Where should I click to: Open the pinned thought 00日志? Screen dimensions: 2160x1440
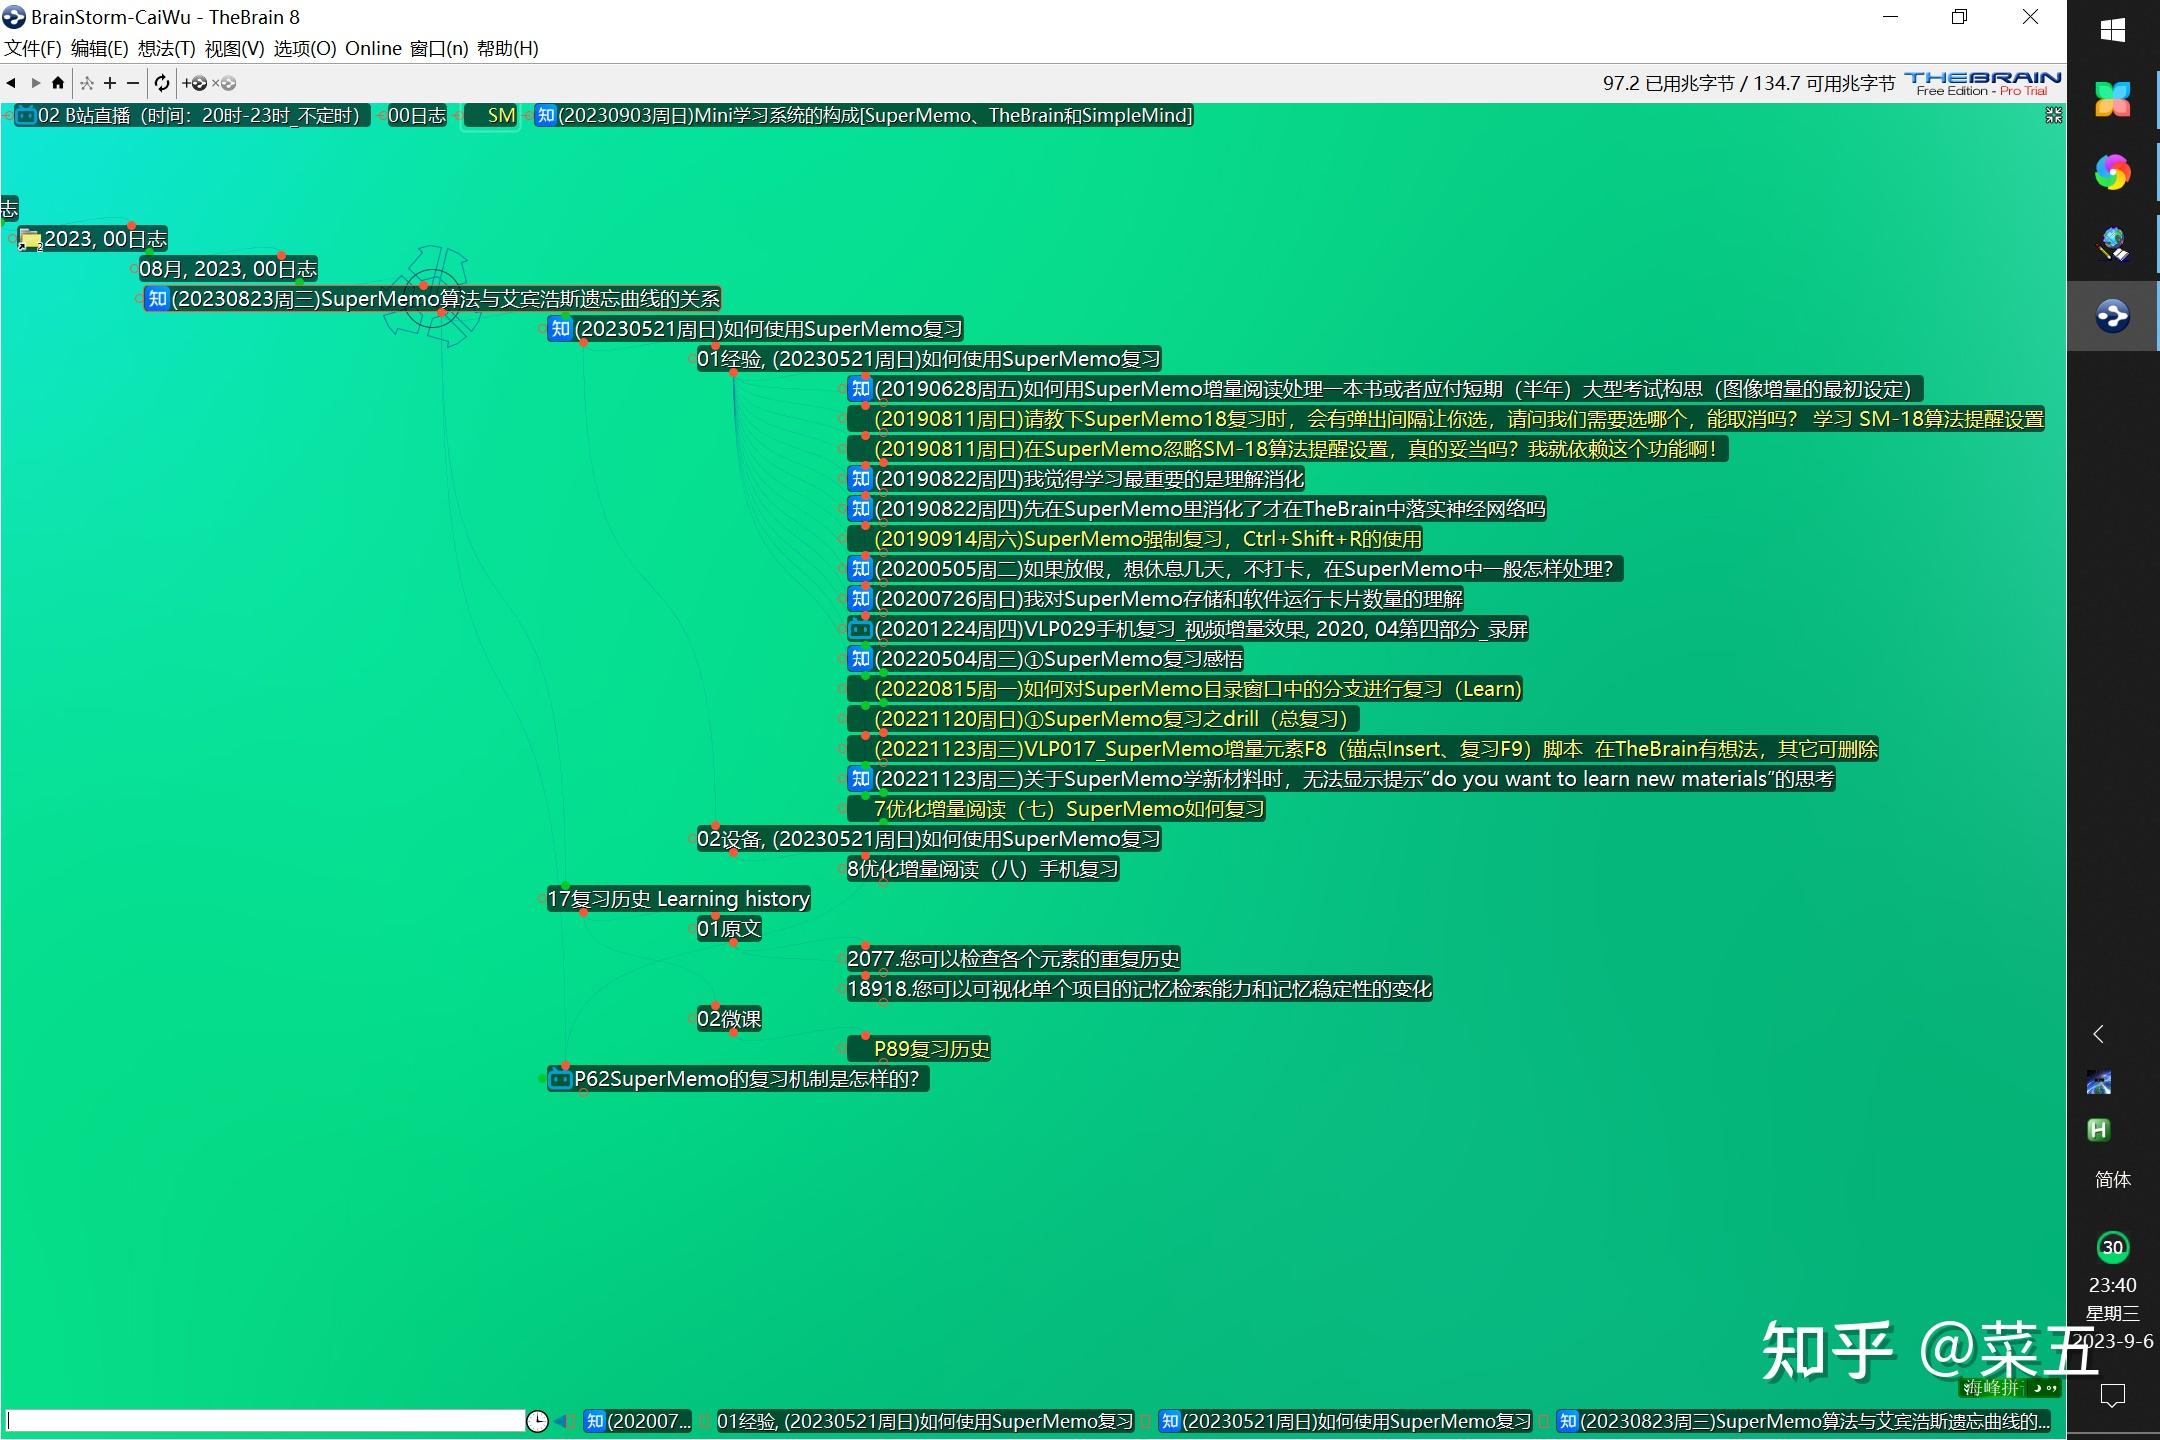coord(417,116)
